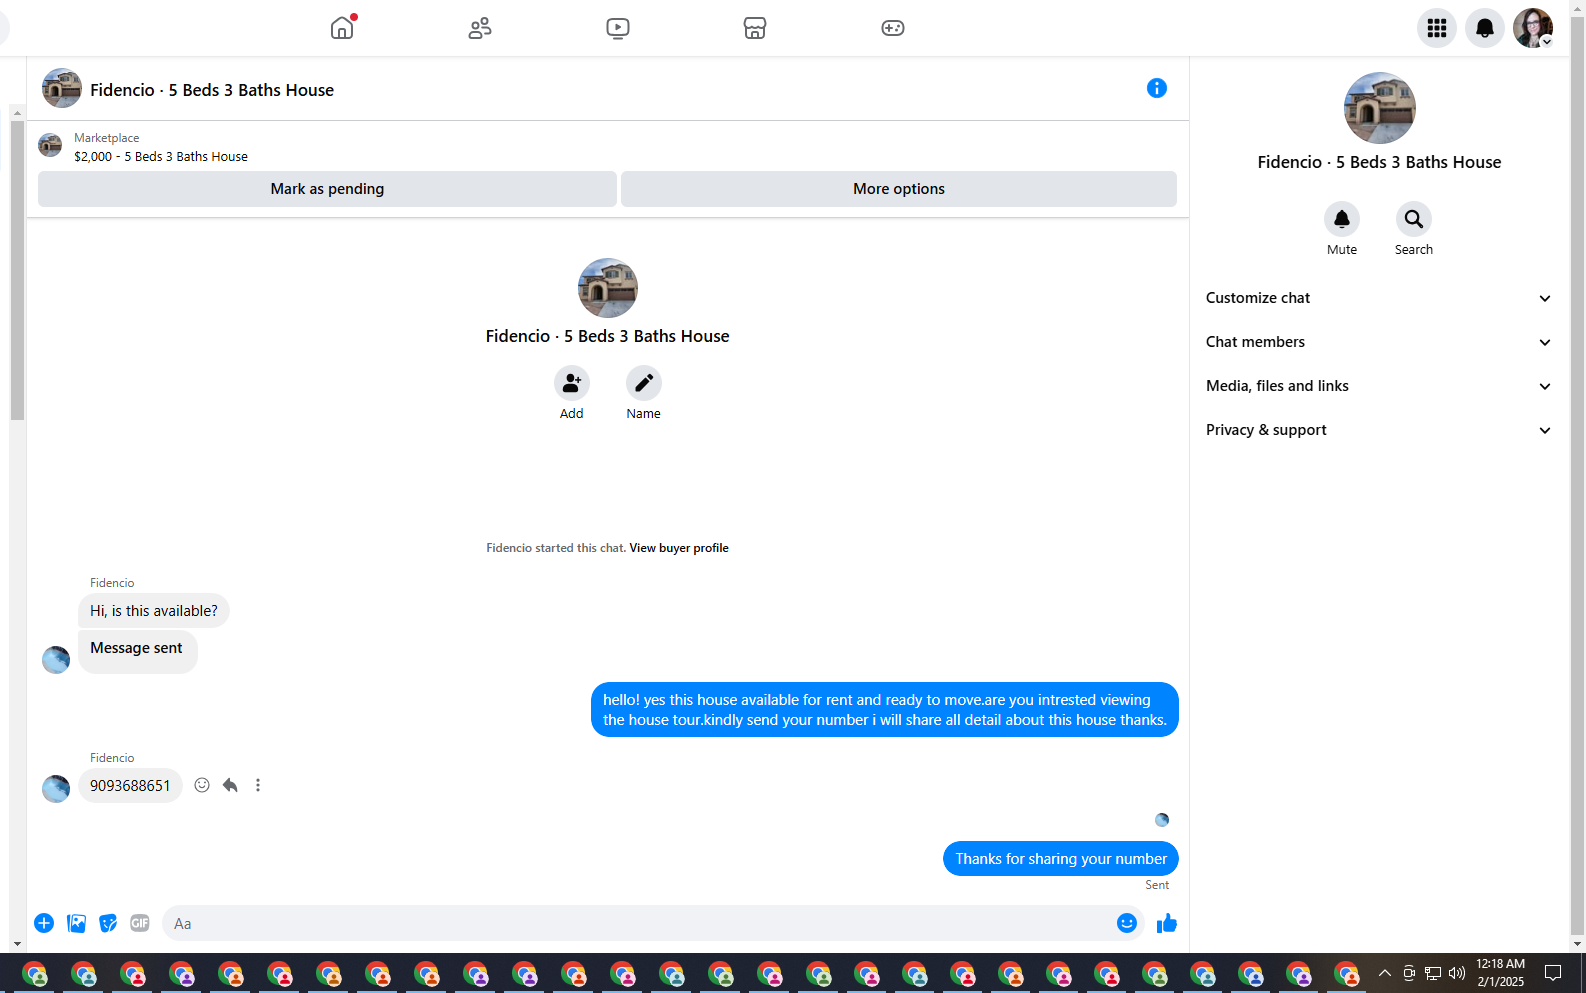Mark the listing as pending
Viewport: 1586px width, 993px height.
[327, 189]
